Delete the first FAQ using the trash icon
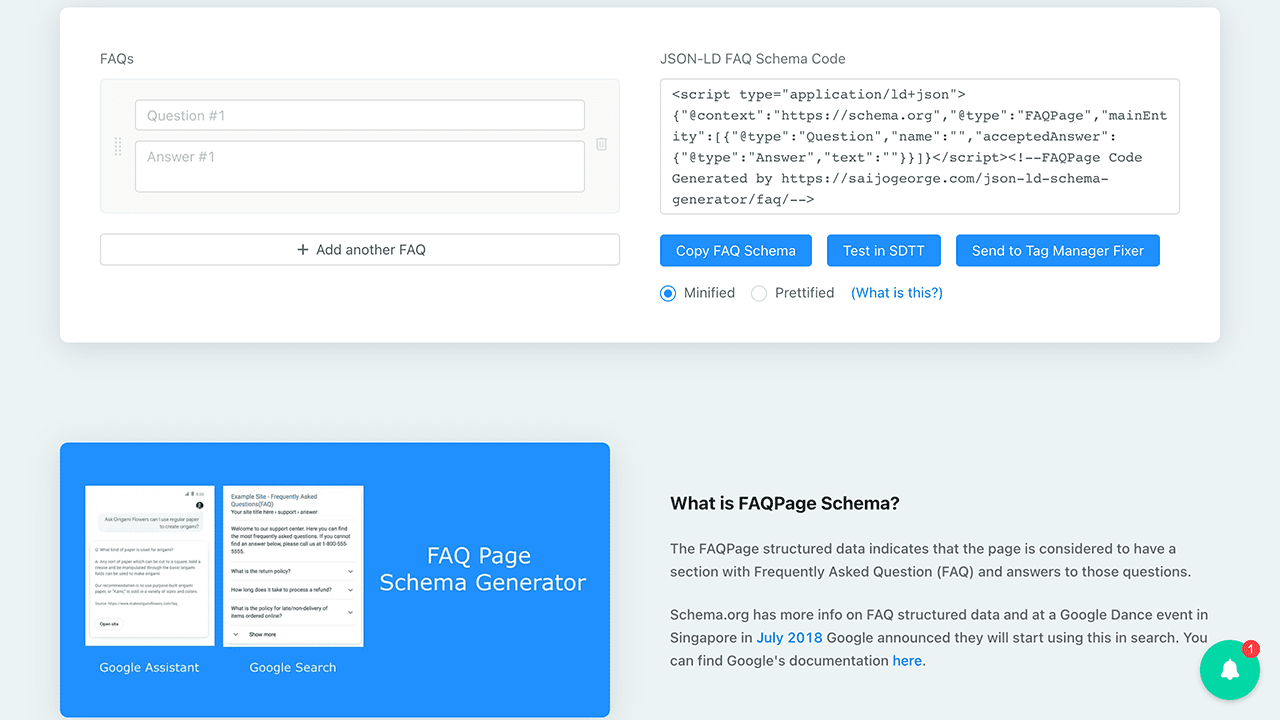The height and width of the screenshot is (720, 1280). (x=601, y=144)
